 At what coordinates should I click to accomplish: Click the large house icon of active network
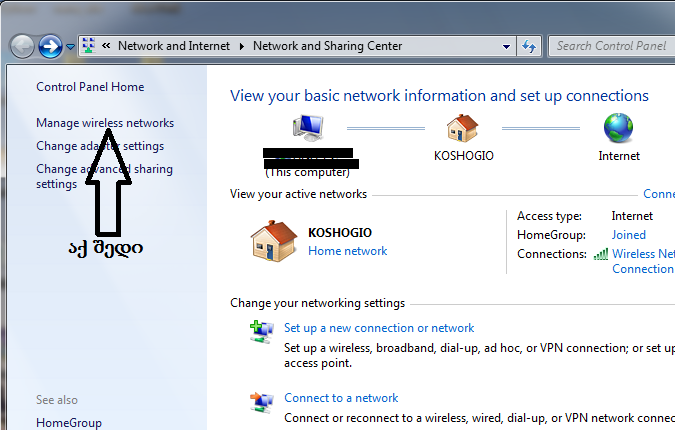point(274,241)
